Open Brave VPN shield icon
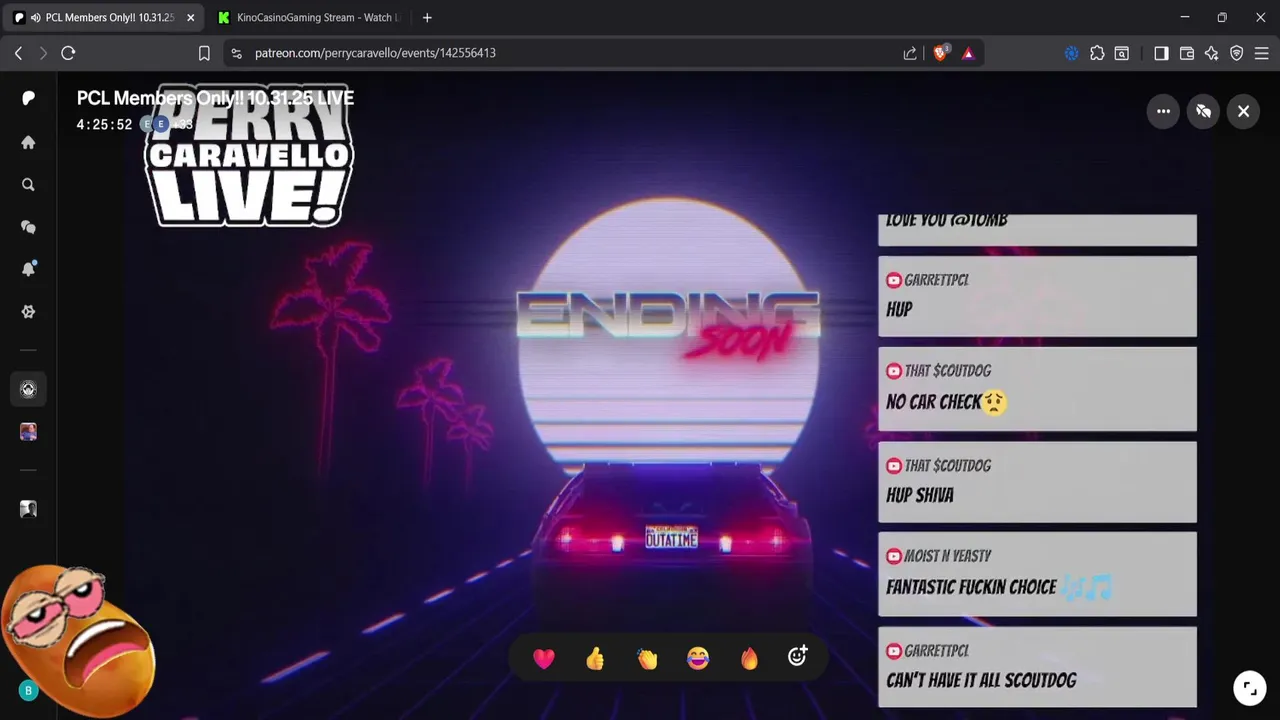 1237,53
